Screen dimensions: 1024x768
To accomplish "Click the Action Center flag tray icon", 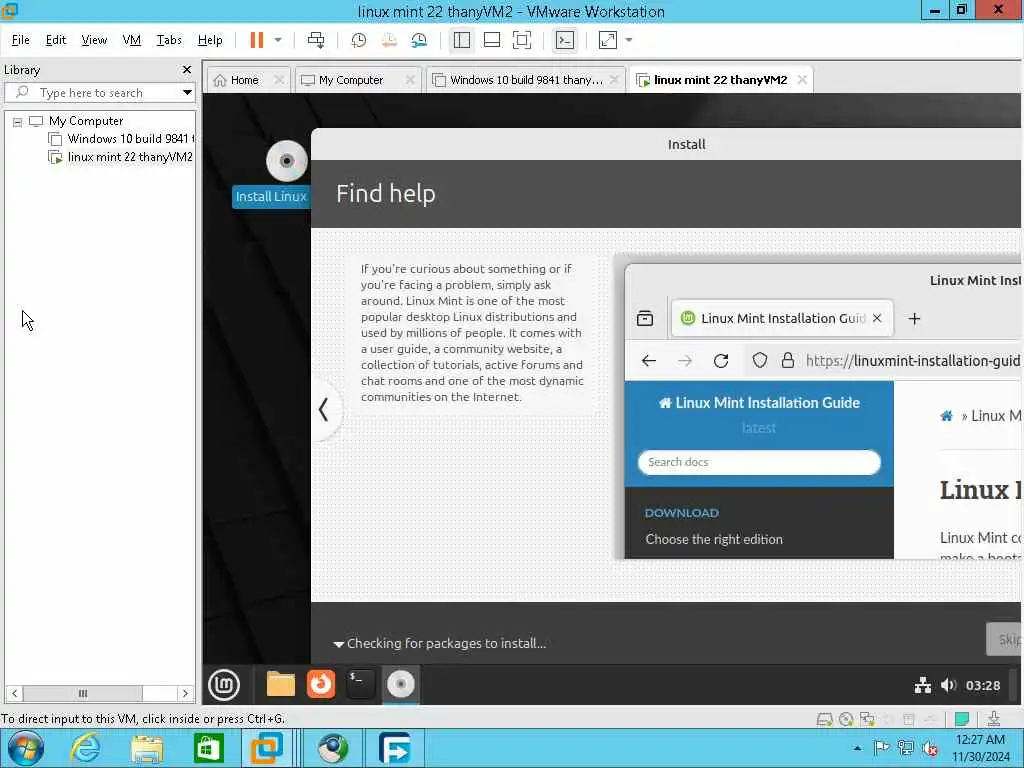I will 881,748.
